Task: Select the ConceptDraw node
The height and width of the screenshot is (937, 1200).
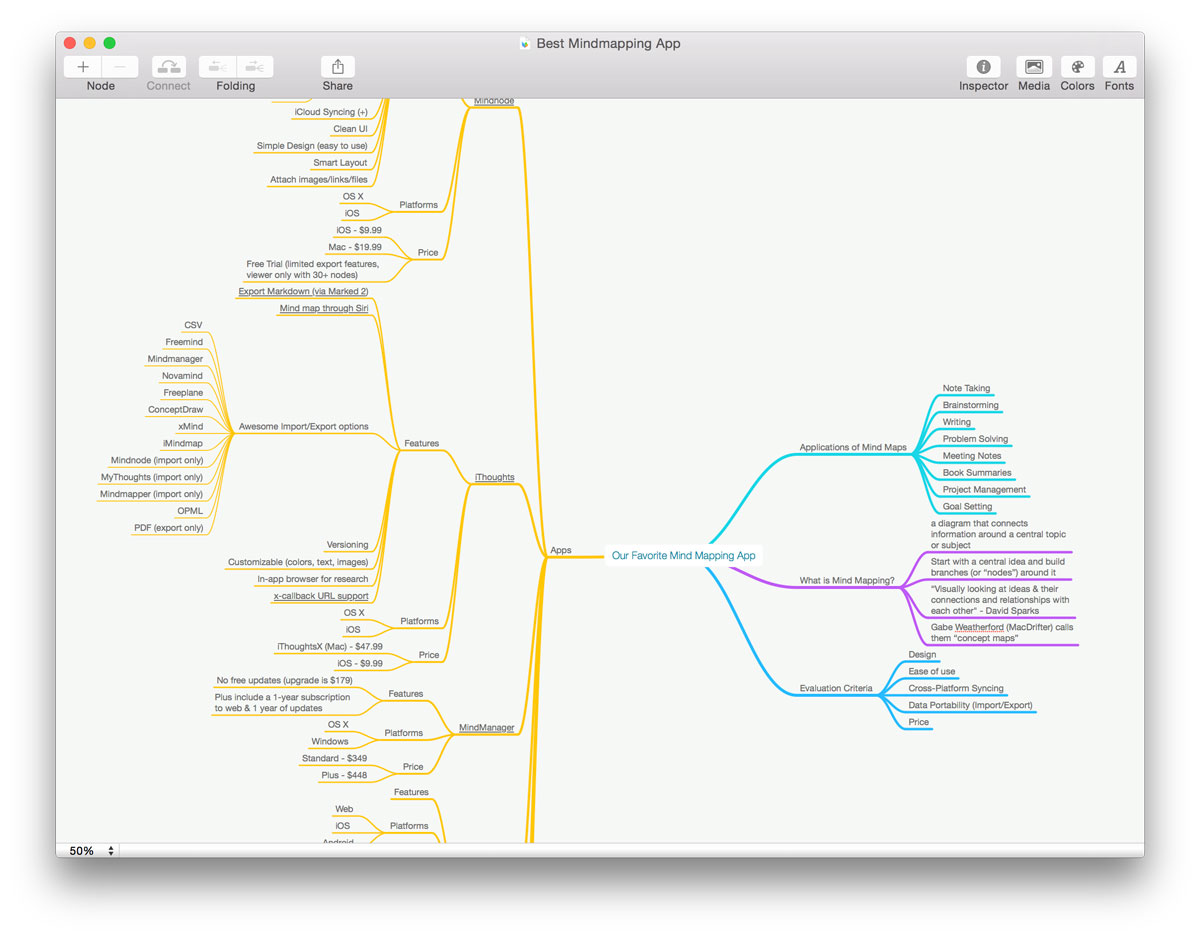Action: pos(175,409)
